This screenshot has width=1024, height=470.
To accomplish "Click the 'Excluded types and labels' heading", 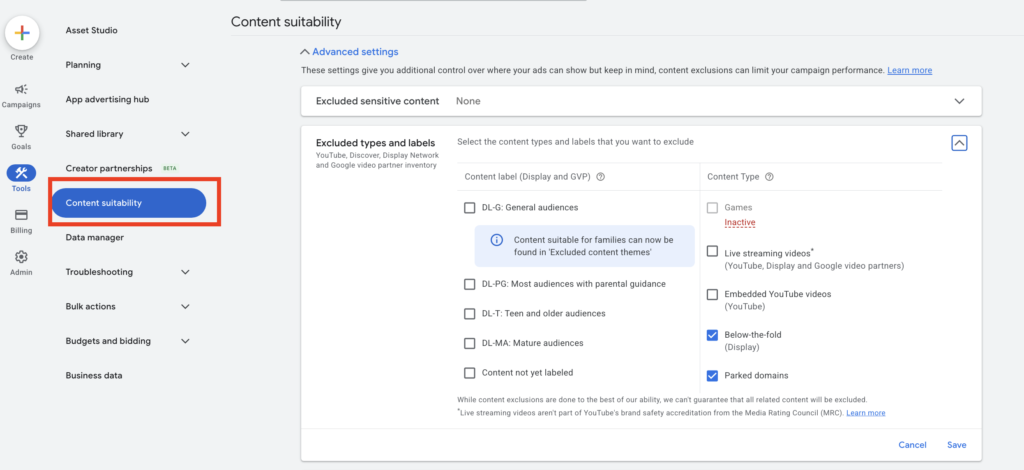I will point(376,143).
